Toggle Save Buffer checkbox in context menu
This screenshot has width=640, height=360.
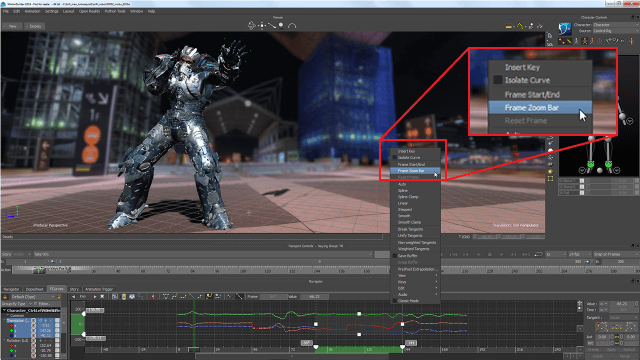point(394,256)
